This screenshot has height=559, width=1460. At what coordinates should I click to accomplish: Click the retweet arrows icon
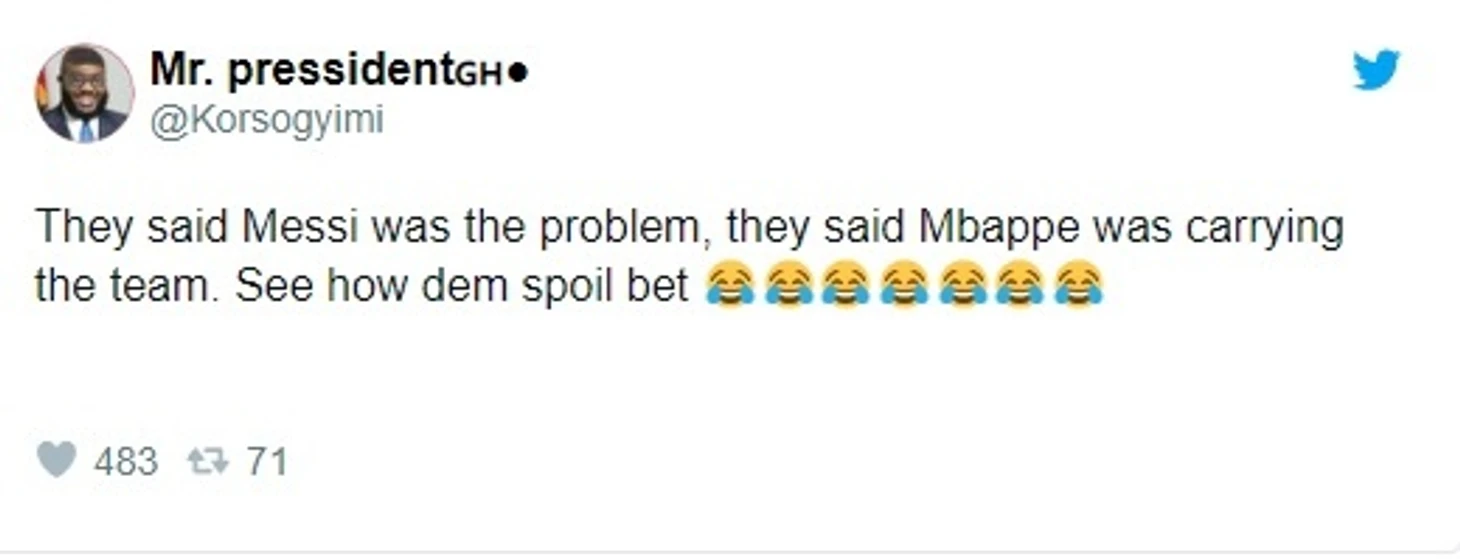click(208, 461)
